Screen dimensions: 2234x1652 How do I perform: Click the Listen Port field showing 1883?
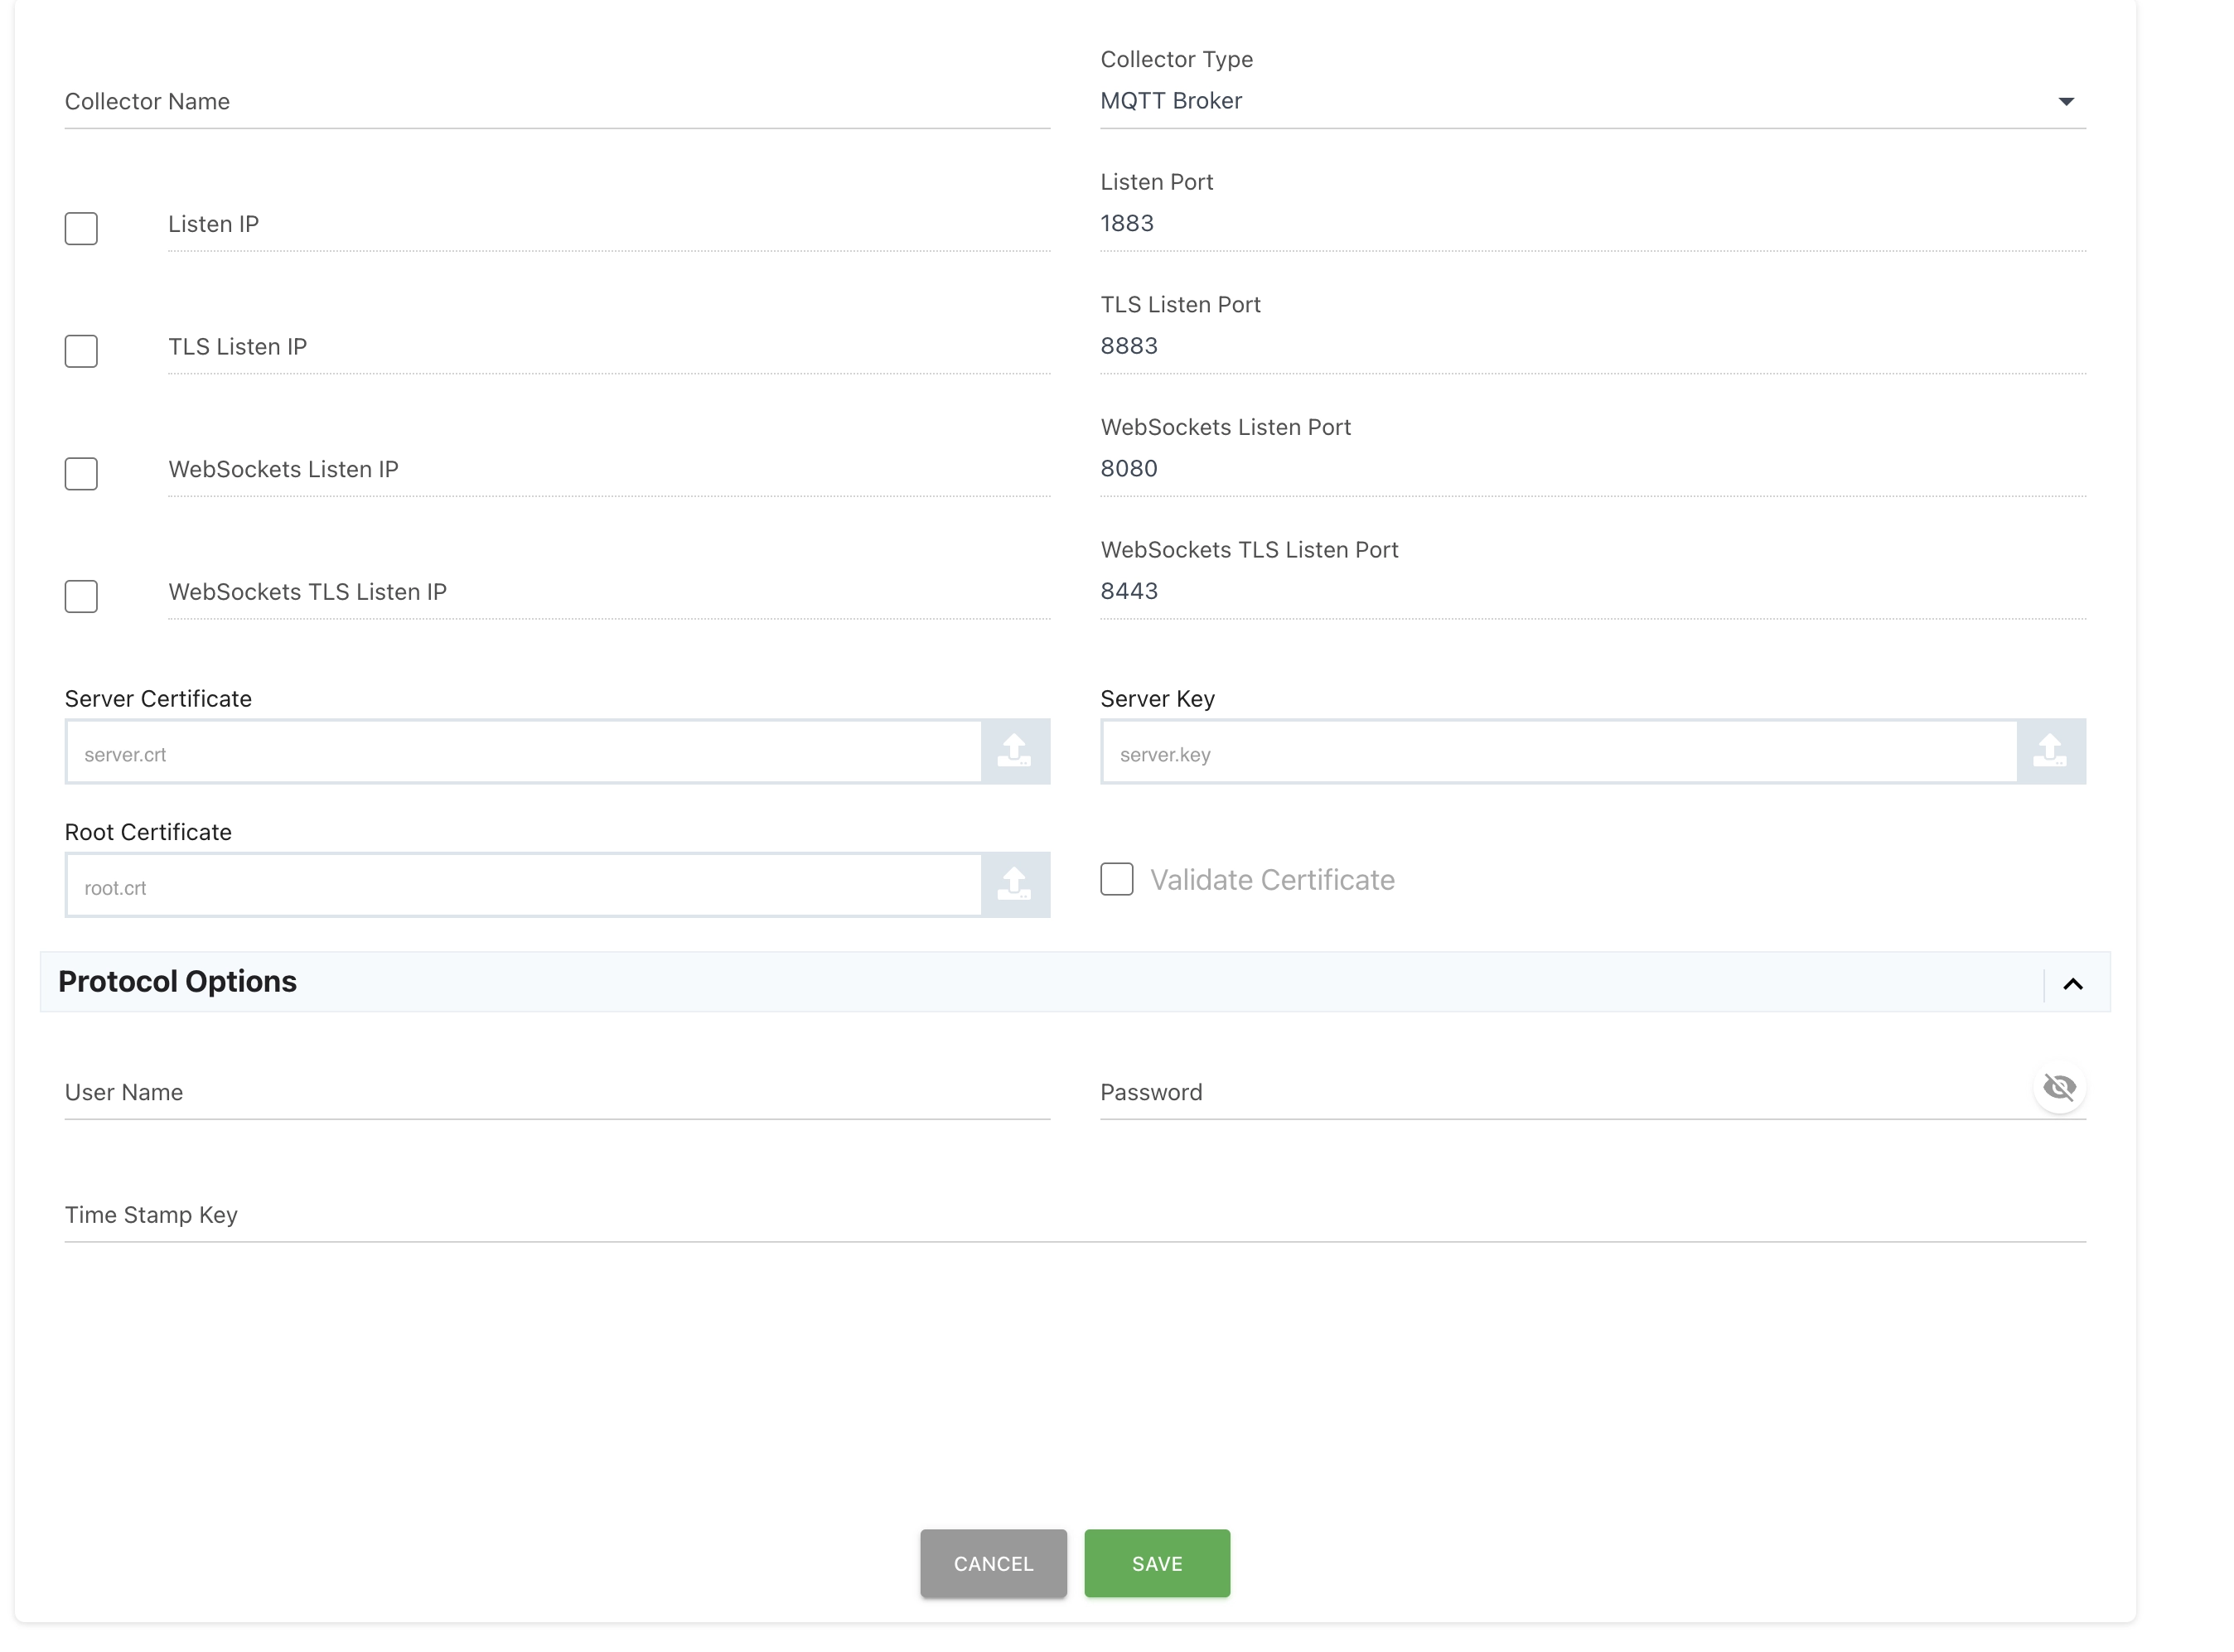coord(1590,223)
